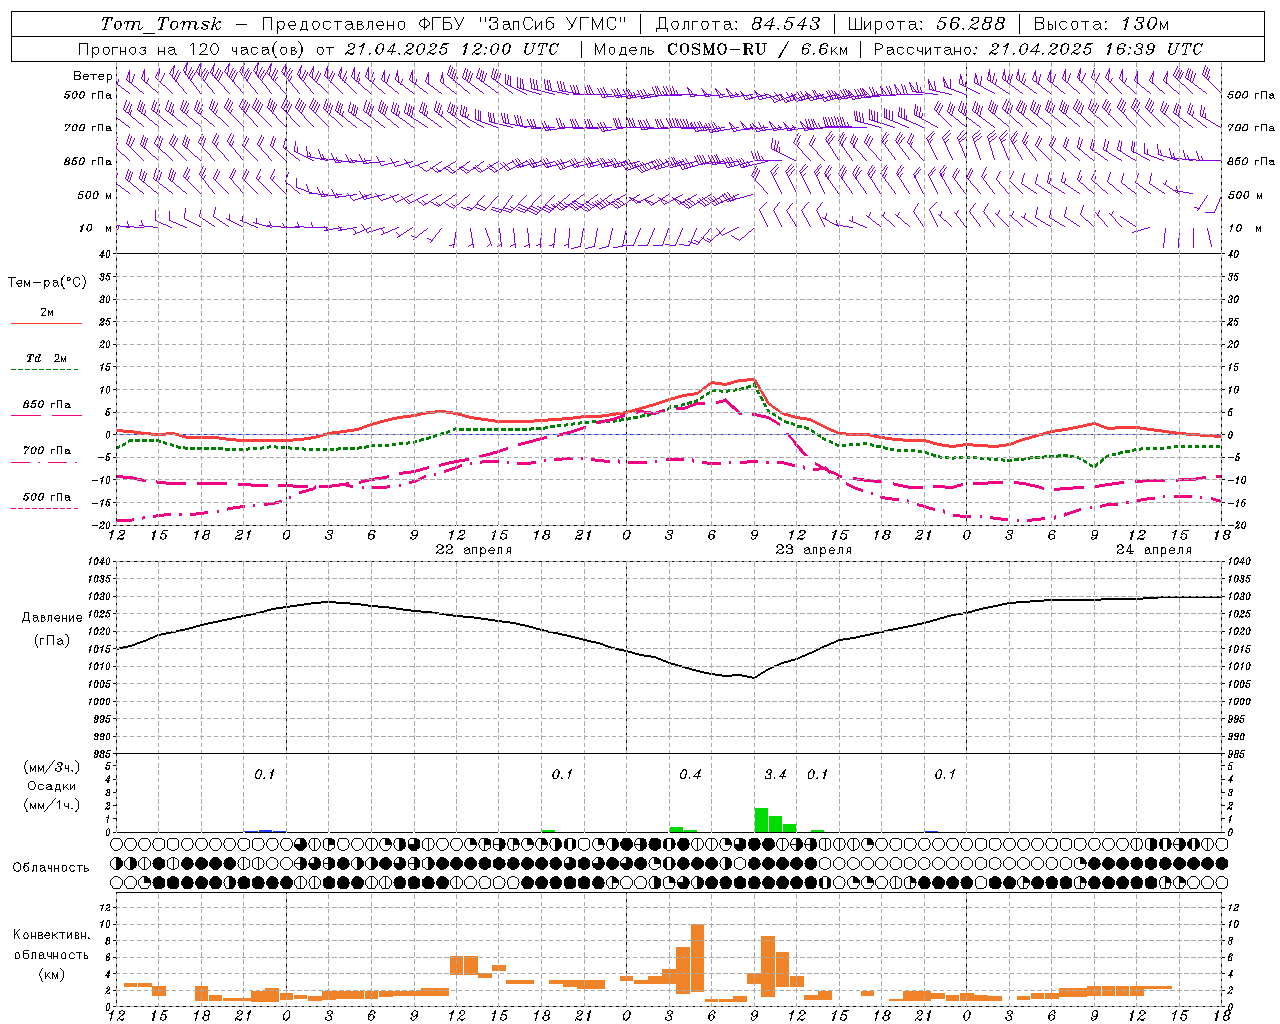The image size is (1280, 1024).
Task: Select the model name "COSMO-RU / 6.6км"
Action: [757, 49]
